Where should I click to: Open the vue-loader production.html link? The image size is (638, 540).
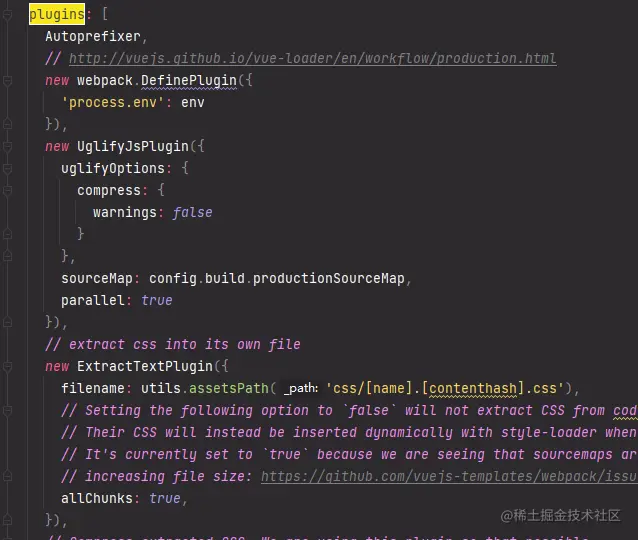(x=312, y=58)
